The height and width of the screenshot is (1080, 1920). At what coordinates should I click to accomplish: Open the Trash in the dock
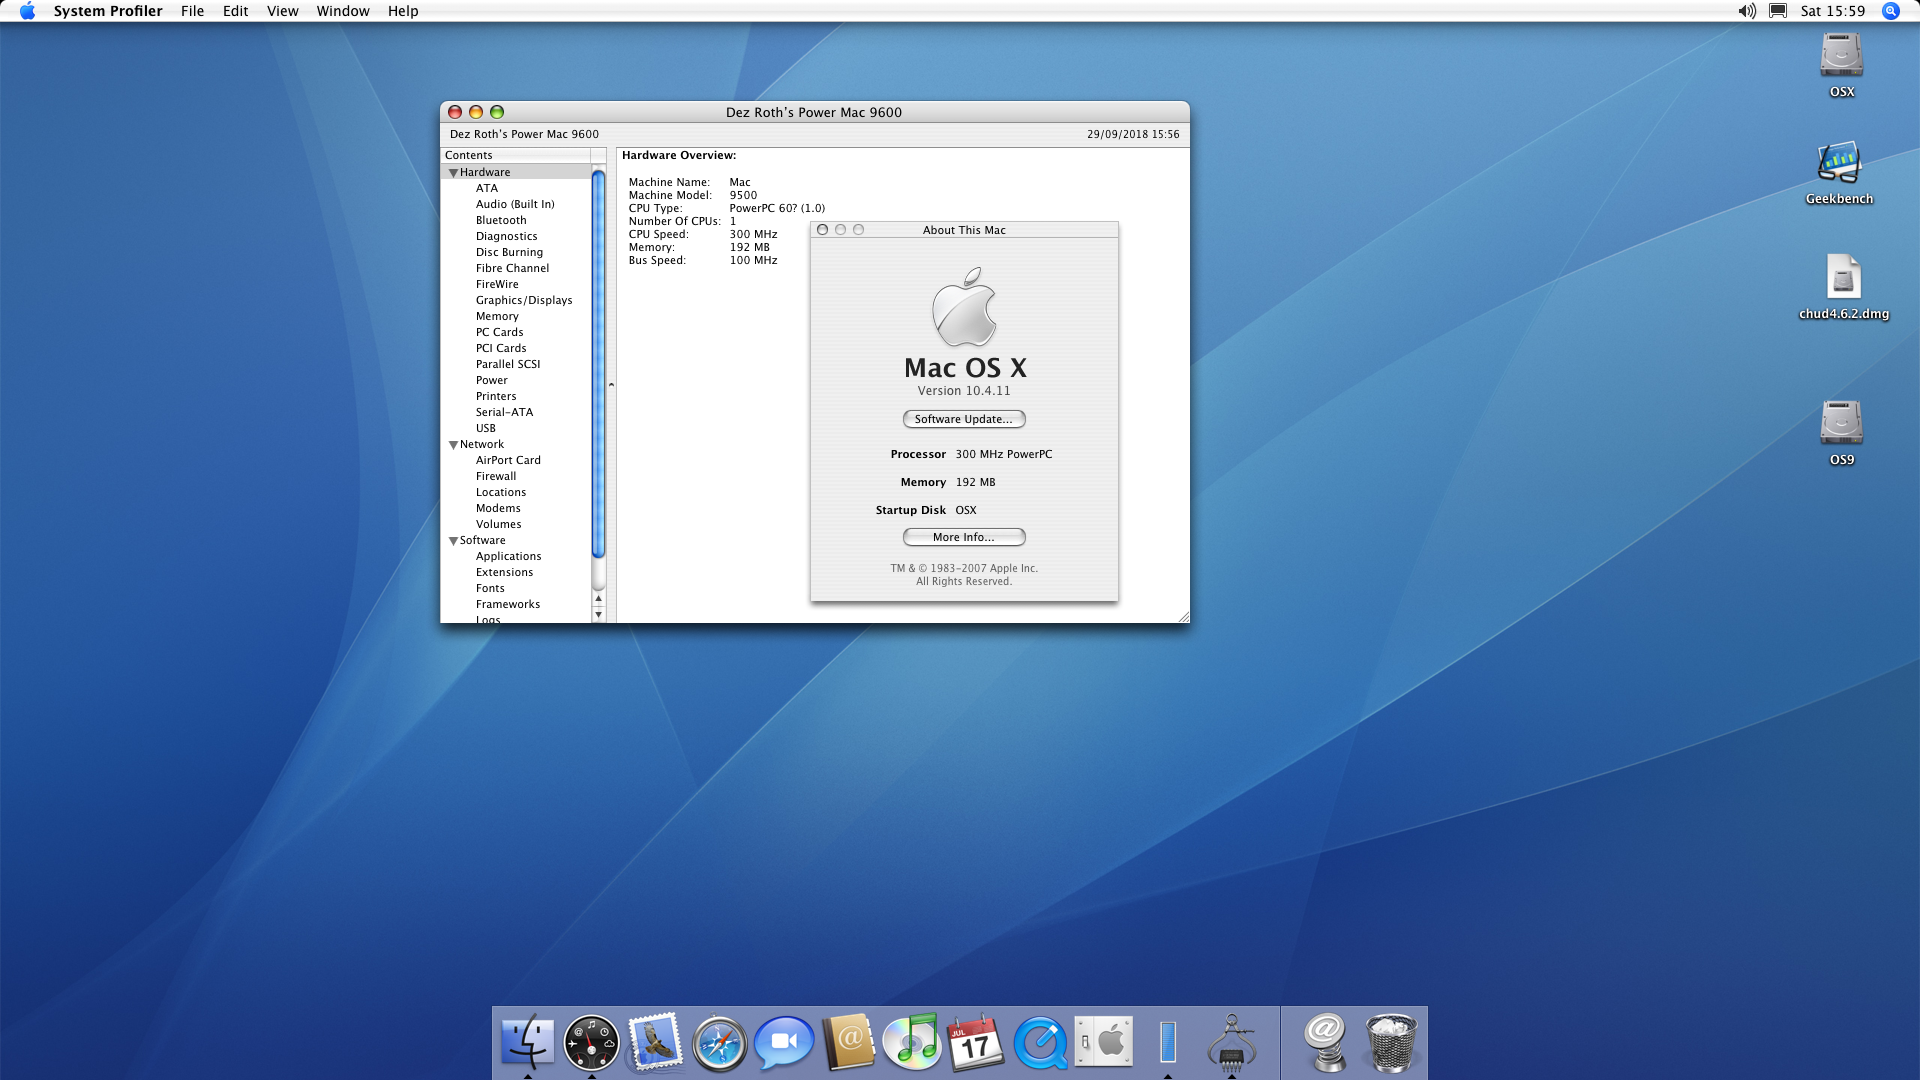[1391, 1042]
